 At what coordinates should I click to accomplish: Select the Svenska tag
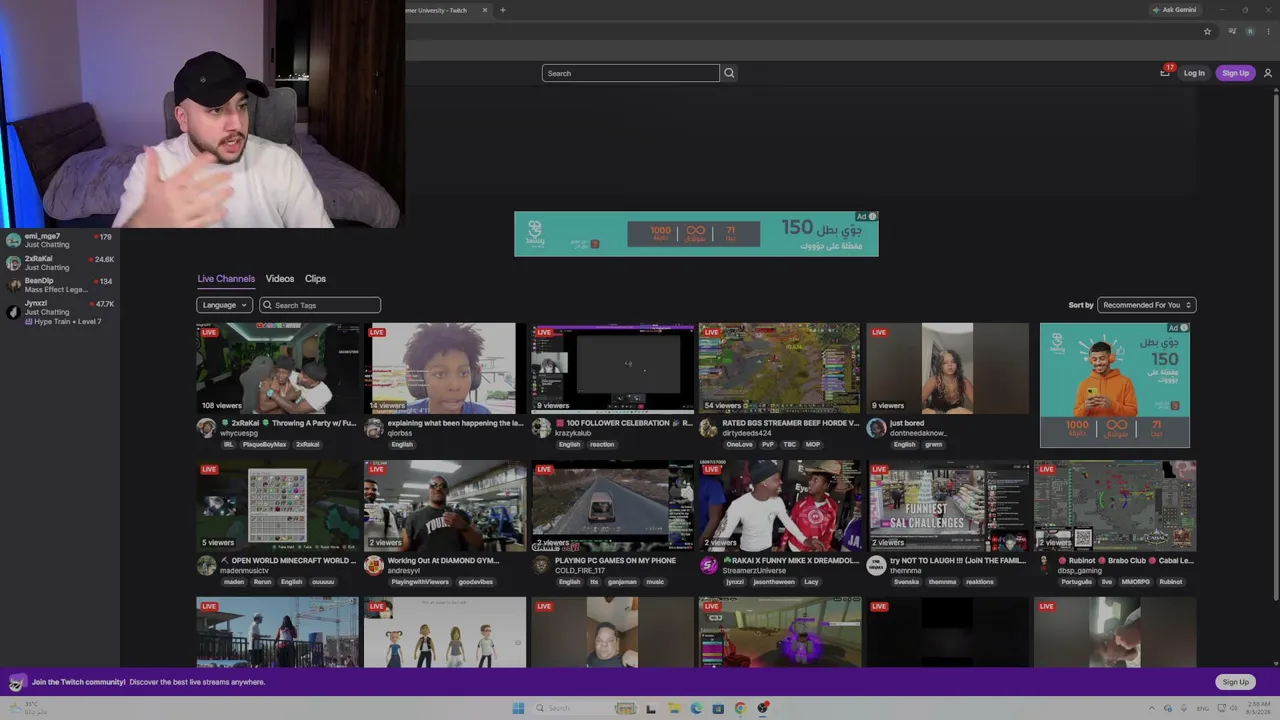(906, 582)
